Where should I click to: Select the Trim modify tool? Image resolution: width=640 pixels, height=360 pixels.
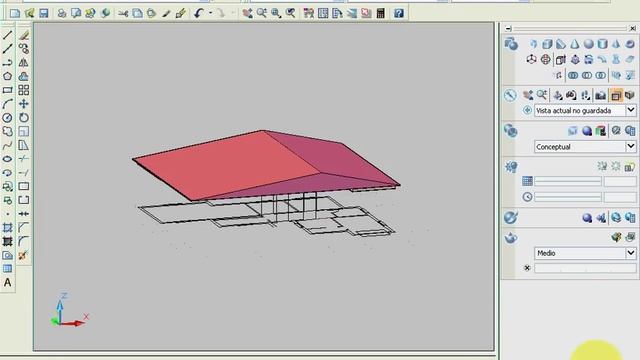click(24, 159)
